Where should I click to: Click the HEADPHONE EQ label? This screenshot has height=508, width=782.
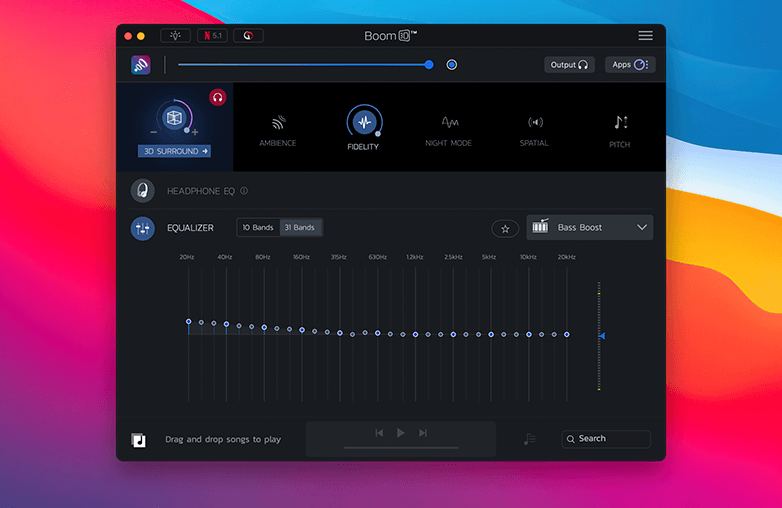tap(200, 191)
